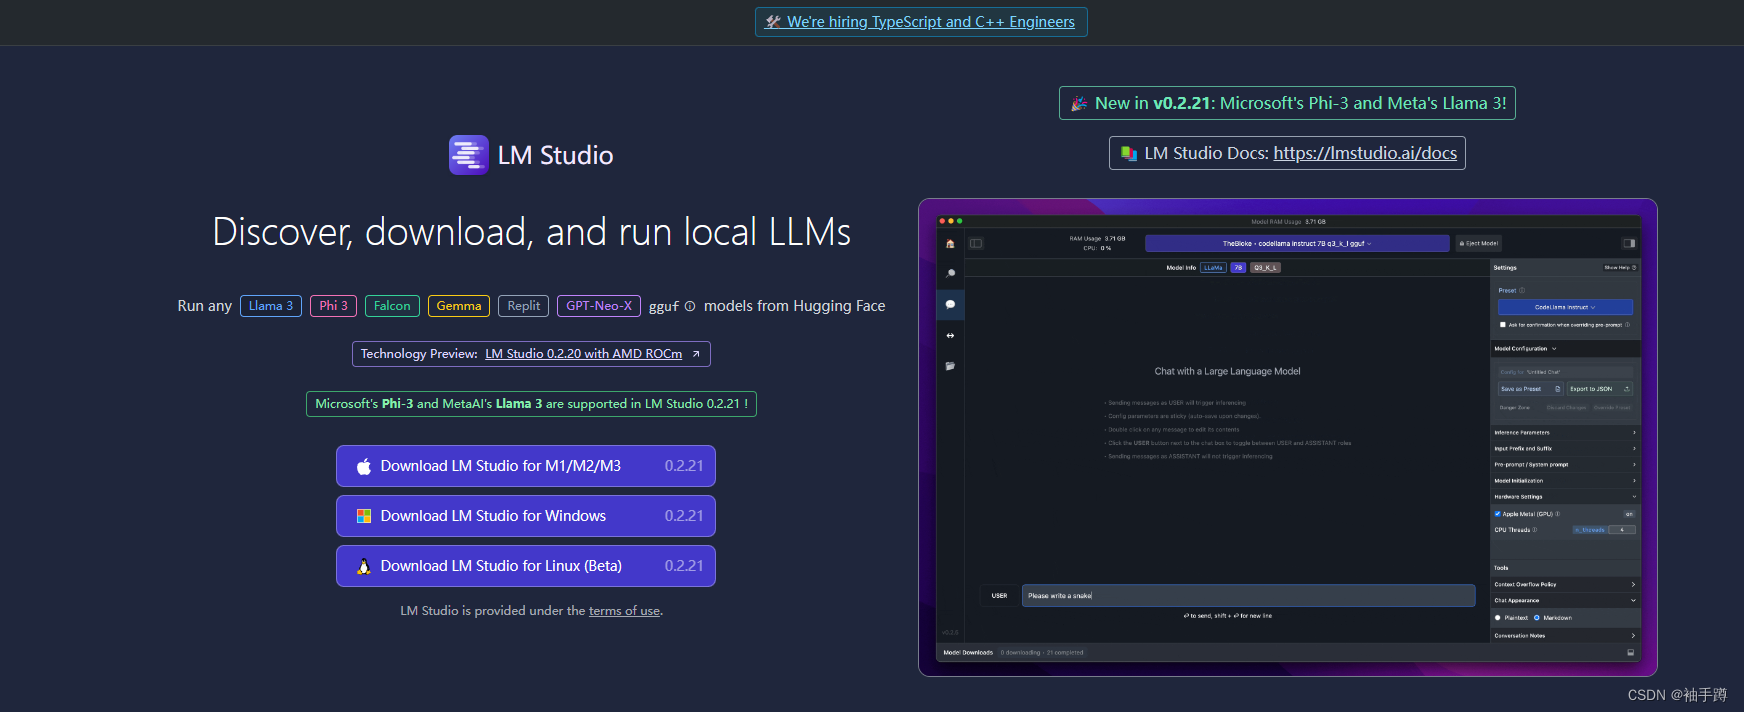The height and width of the screenshot is (712, 1744).
Task: Select the Plaintext radio button
Action: click(x=1498, y=618)
